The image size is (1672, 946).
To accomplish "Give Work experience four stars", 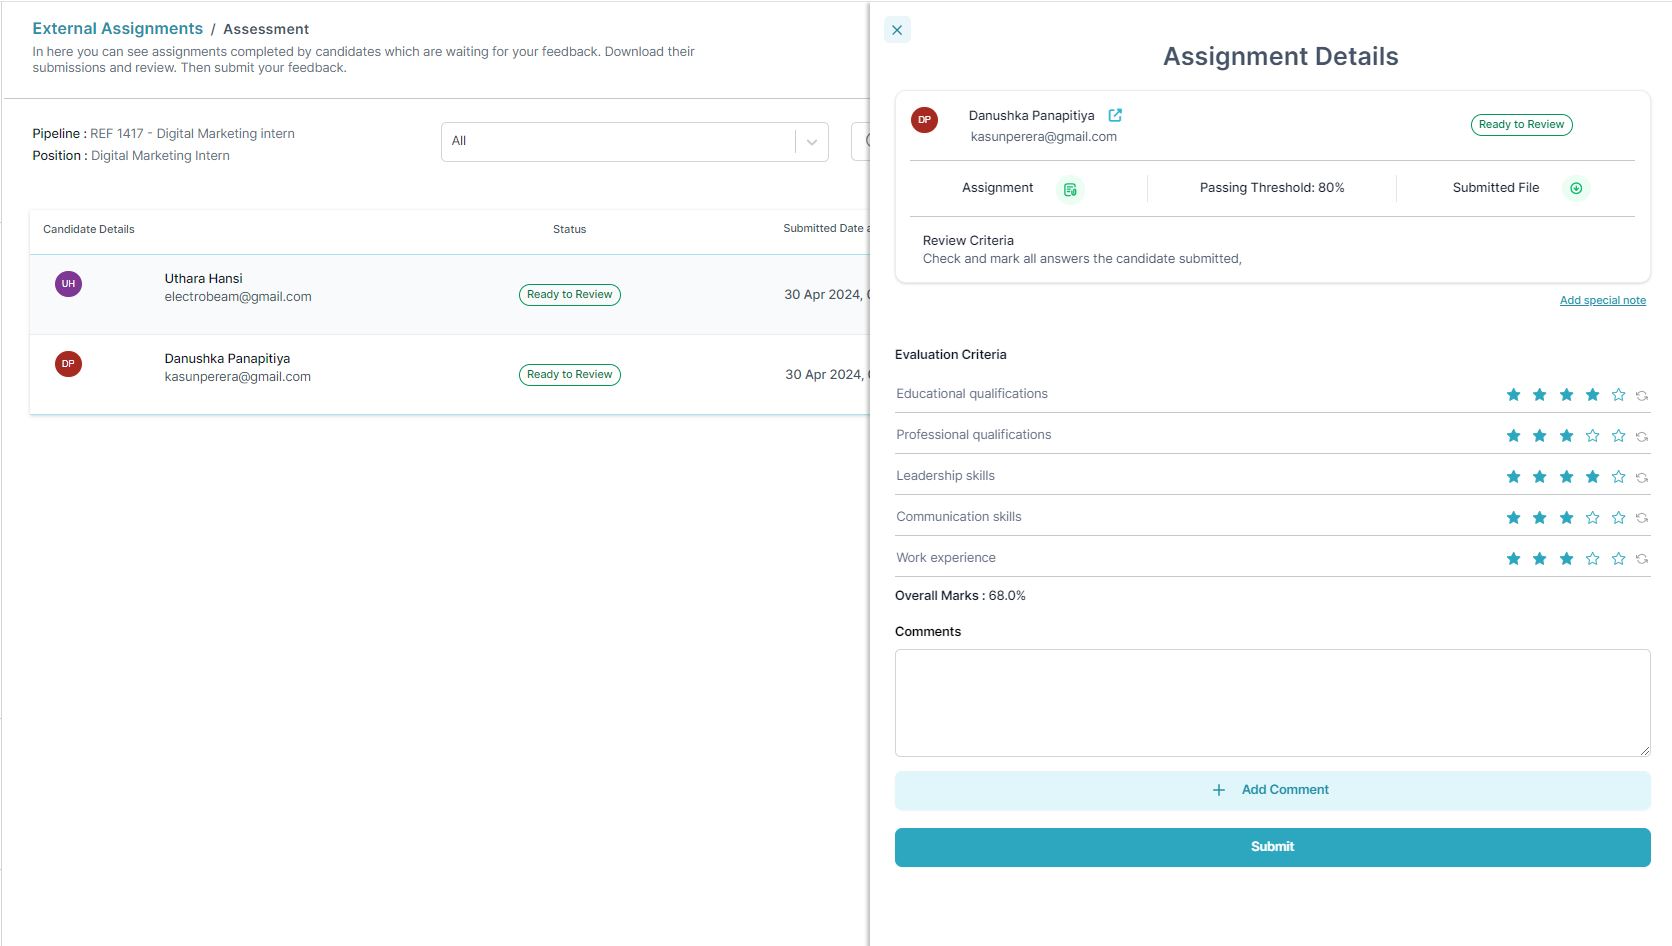I will (x=1593, y=559).
